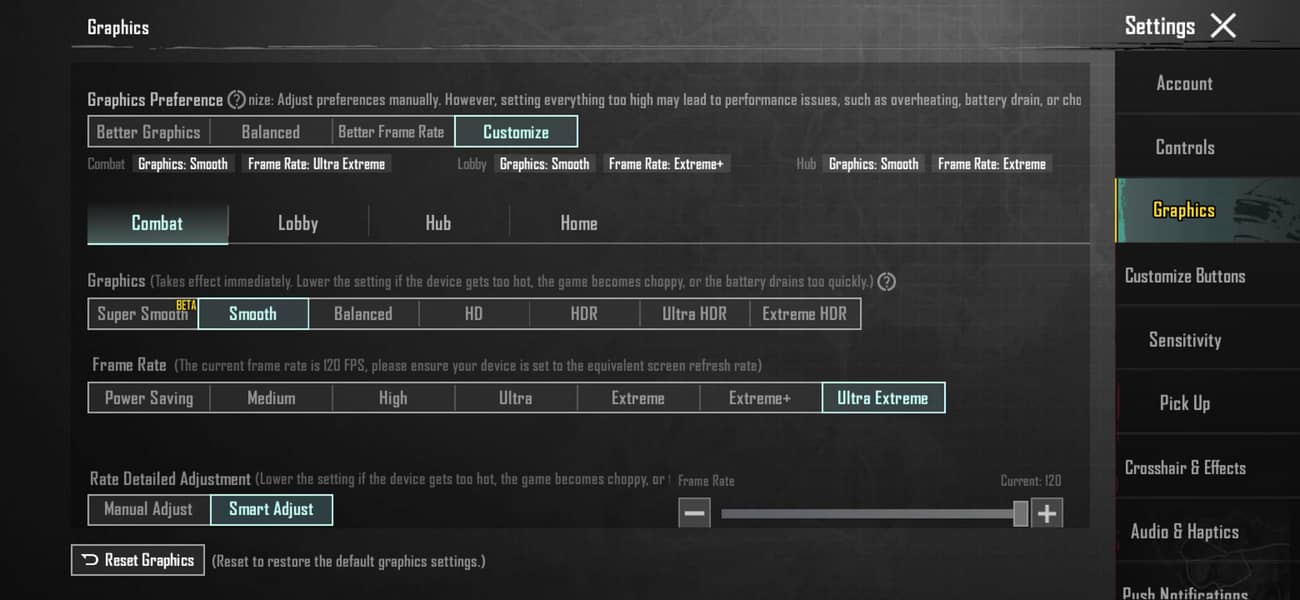Choose HDR graphics quality

584,314
